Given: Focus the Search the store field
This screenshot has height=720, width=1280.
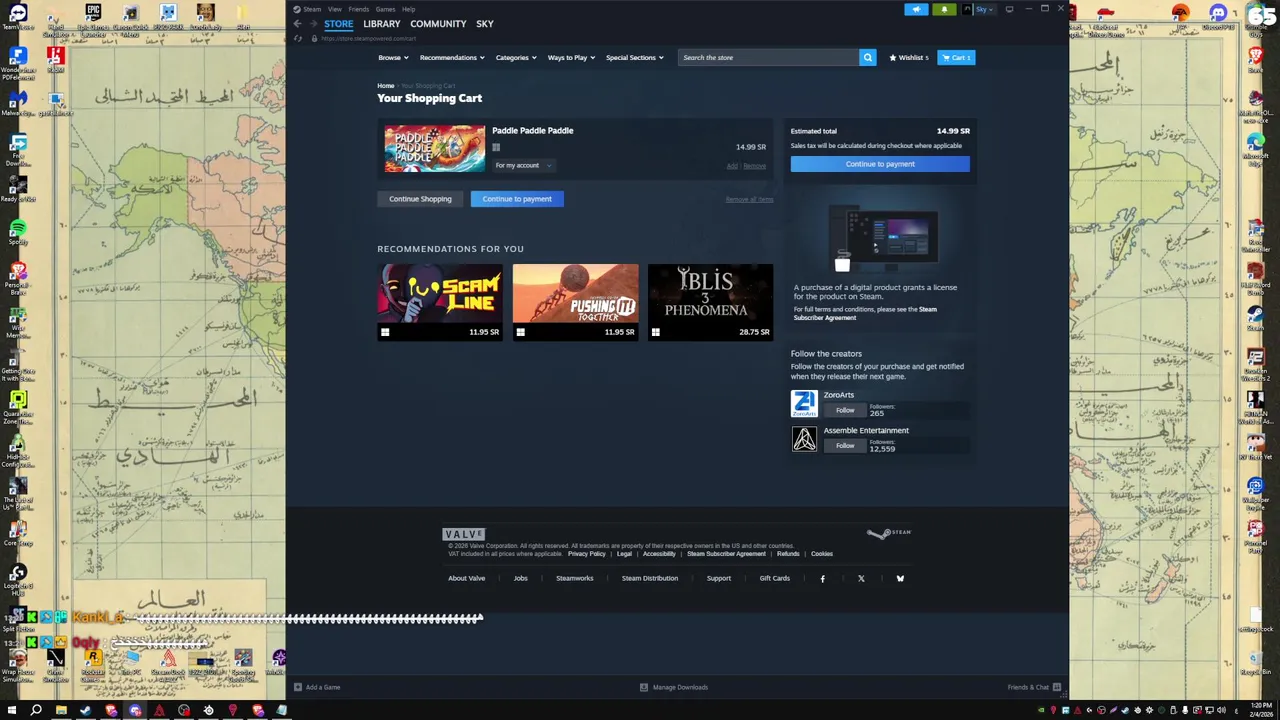Looking at the screenshot, I should click(x=768, y=57).
